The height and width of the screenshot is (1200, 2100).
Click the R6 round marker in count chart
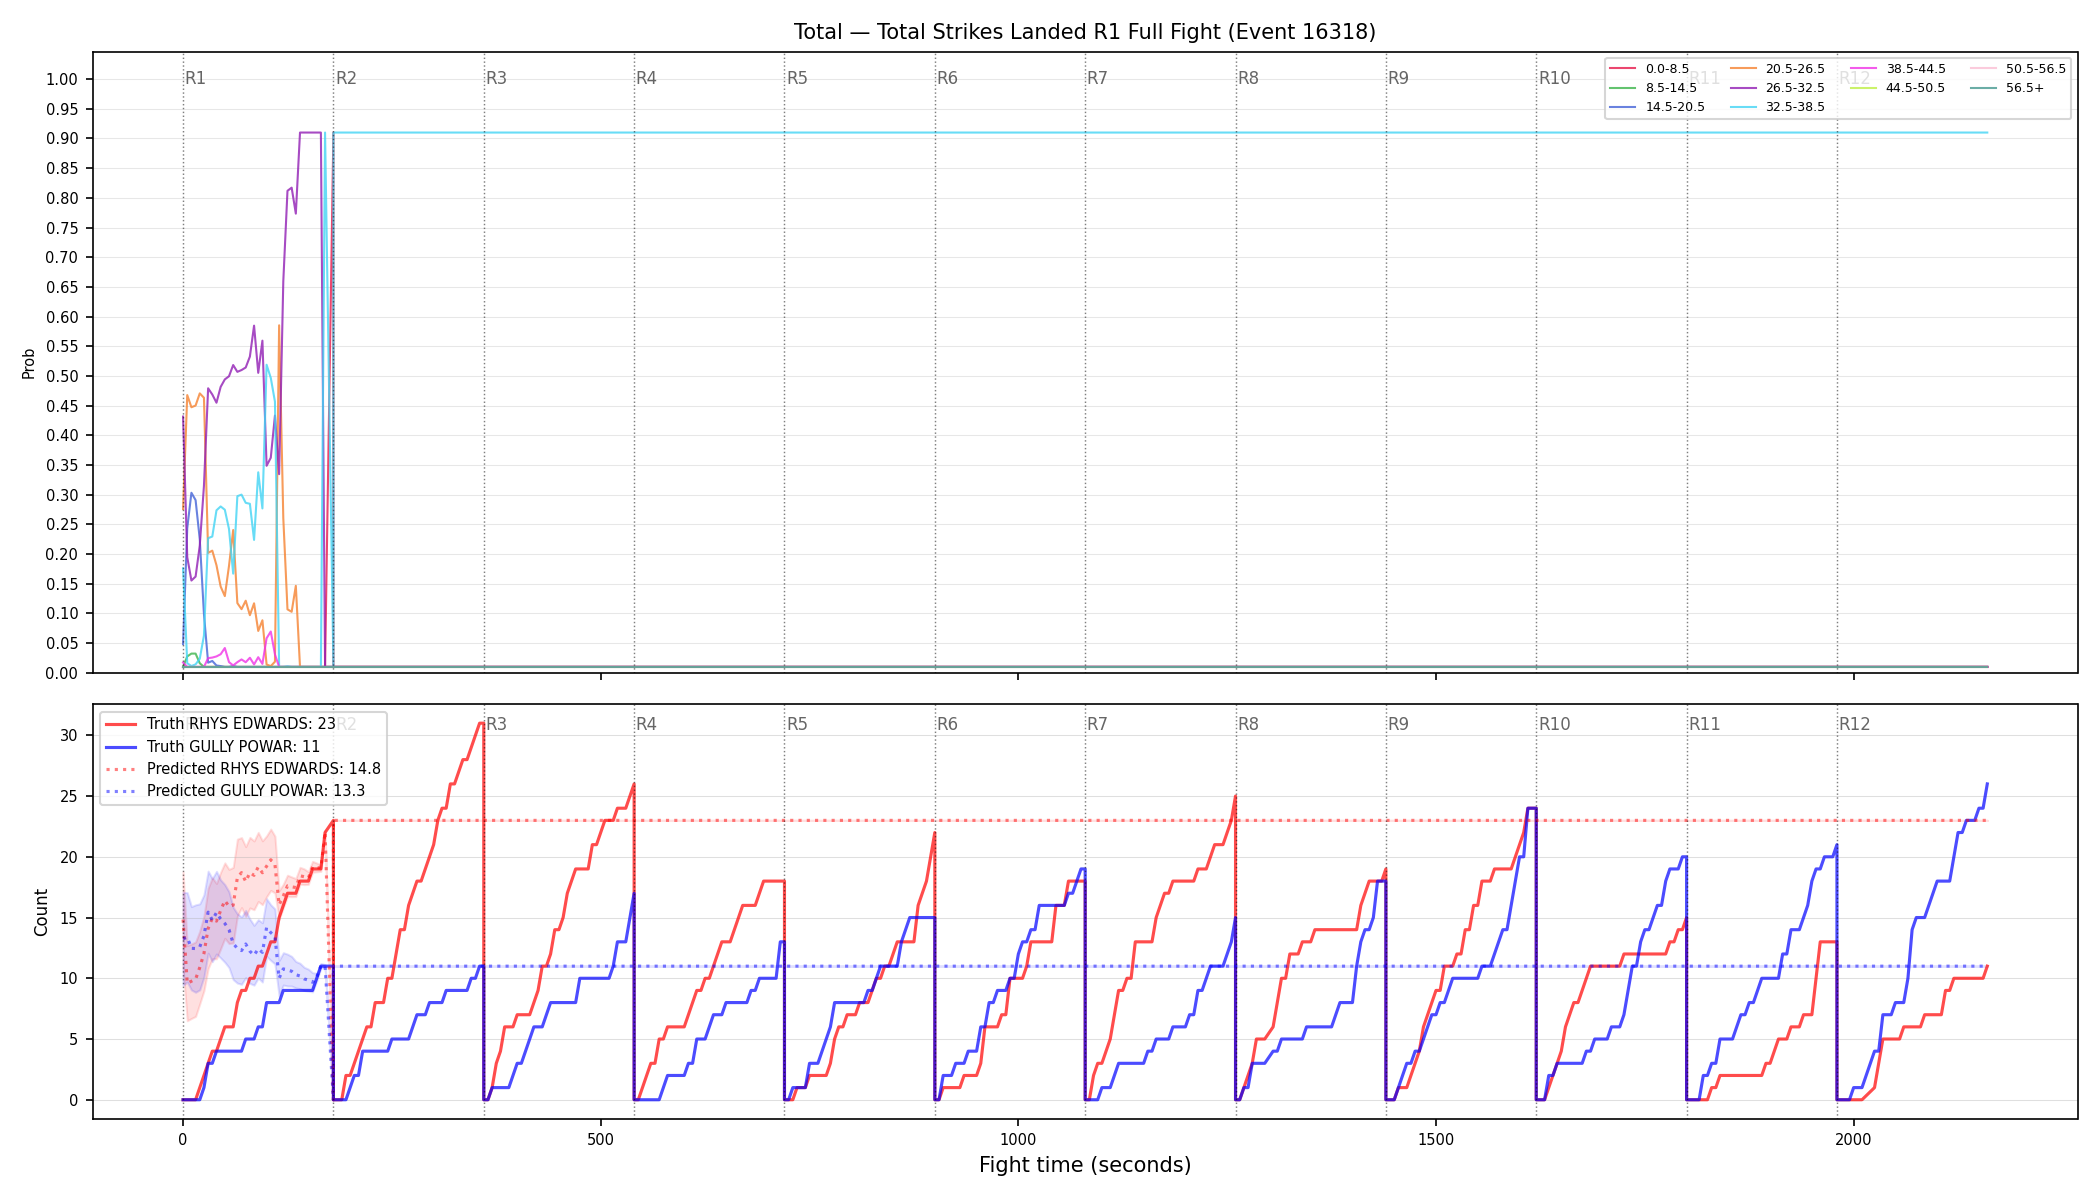click(947, 724)
